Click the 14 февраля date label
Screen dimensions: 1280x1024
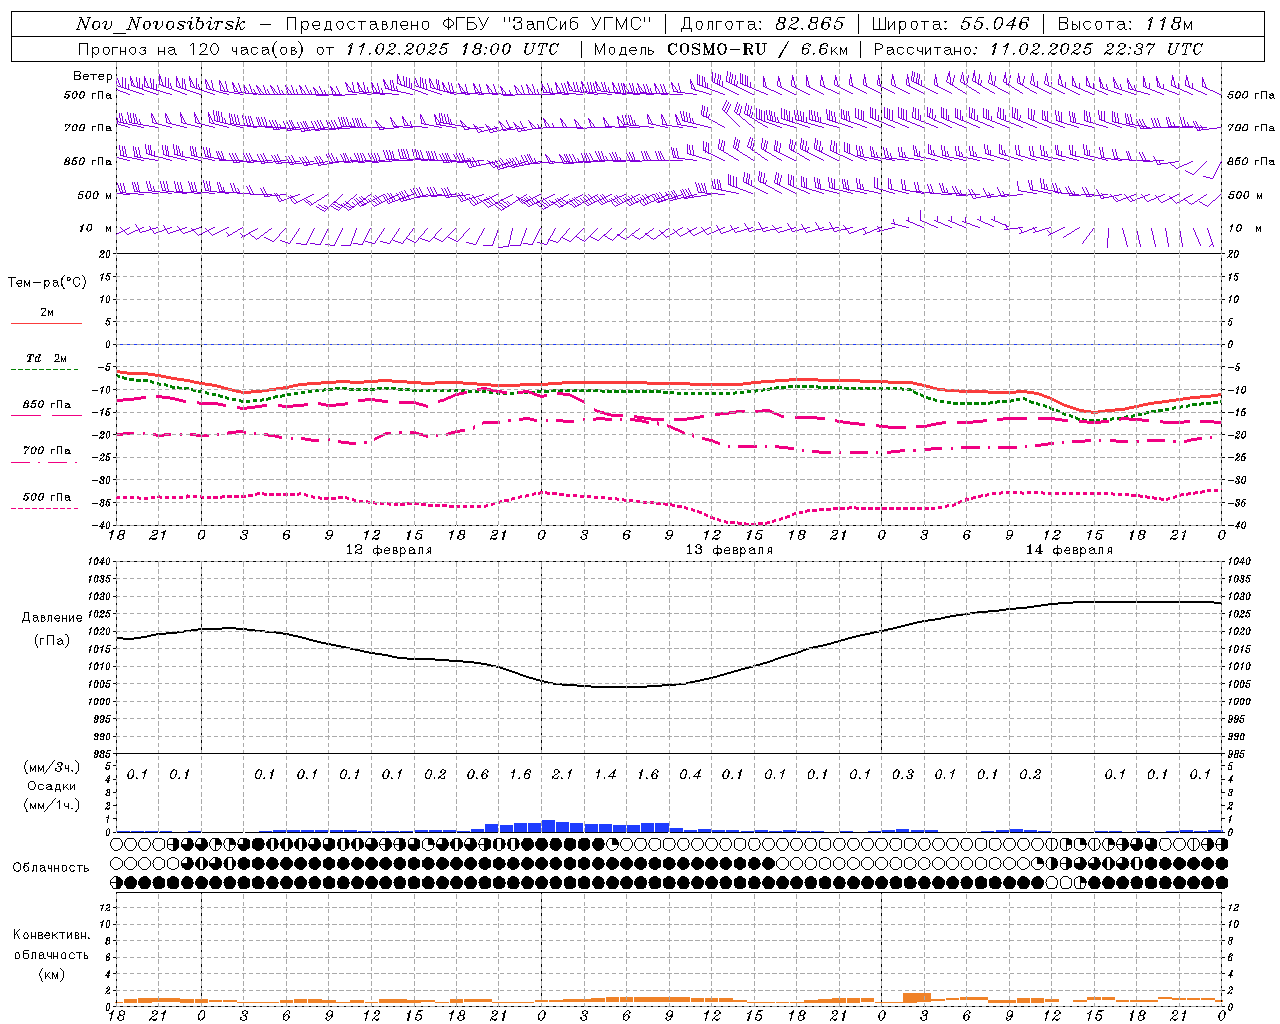1069,550
